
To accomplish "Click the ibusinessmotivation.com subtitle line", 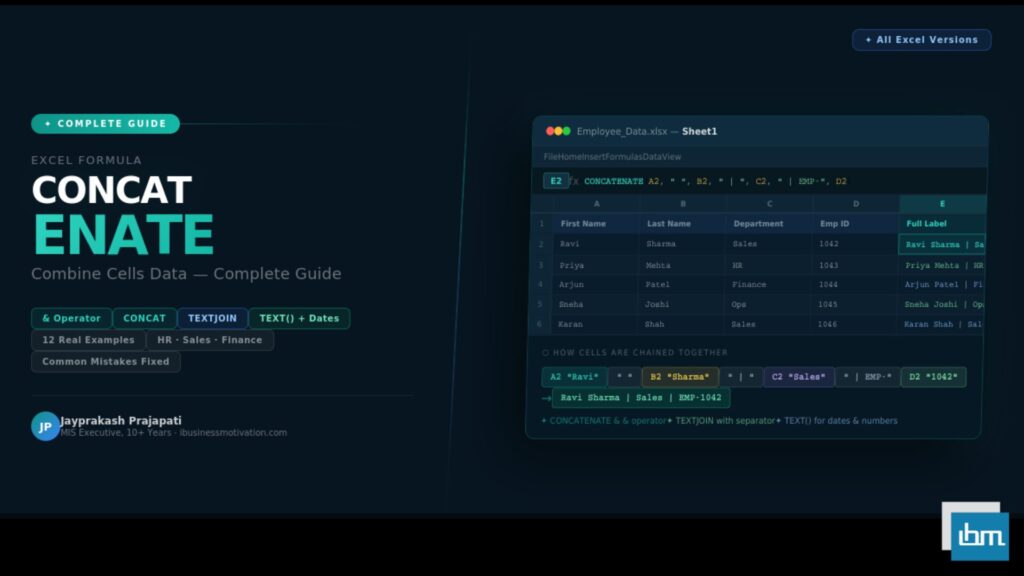I will (x=173, y=432).
